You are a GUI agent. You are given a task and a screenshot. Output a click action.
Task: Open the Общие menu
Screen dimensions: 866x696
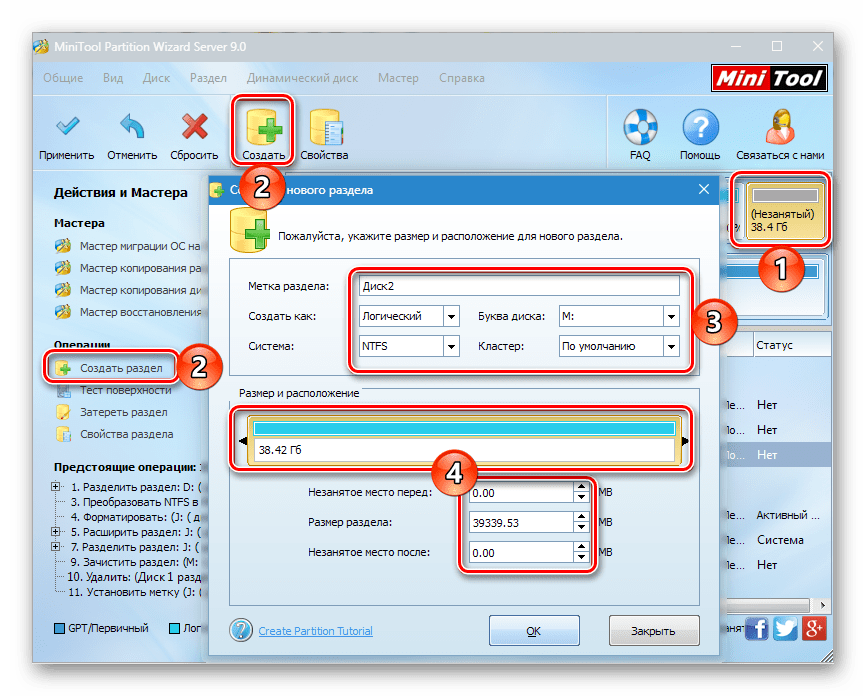click(x=63, y=78)
